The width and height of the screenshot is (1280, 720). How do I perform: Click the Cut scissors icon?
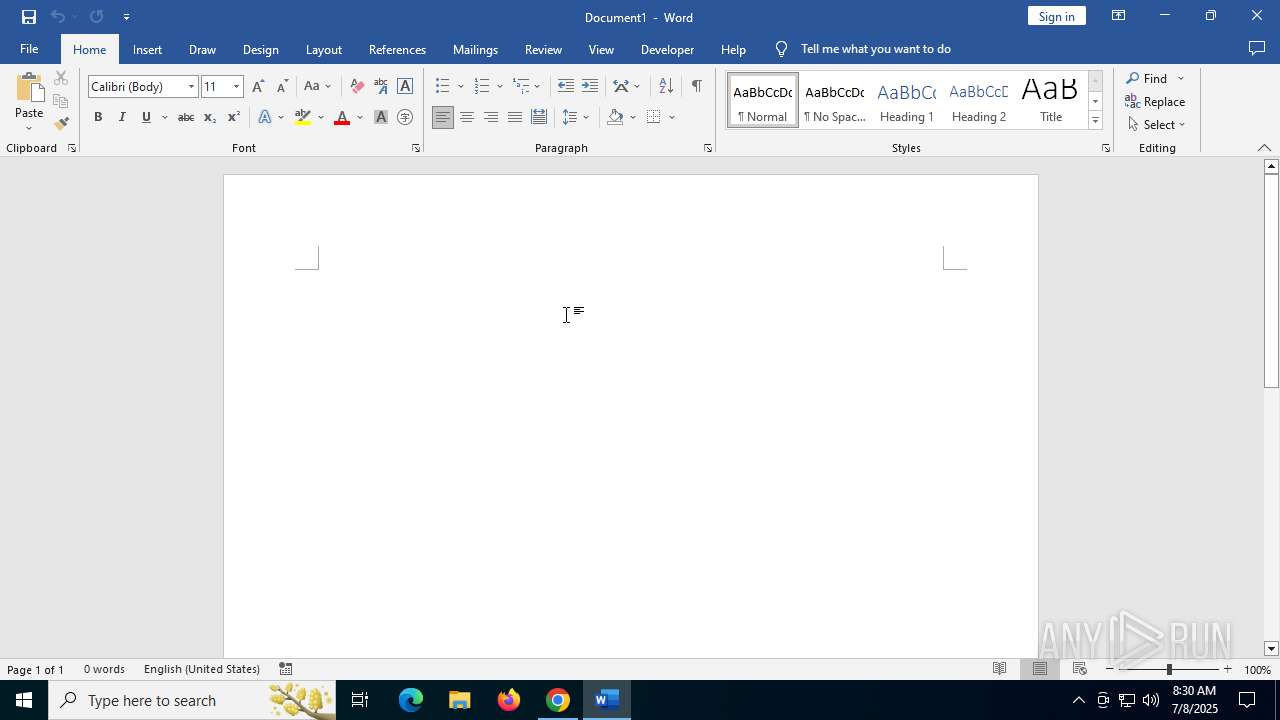coord(61,78)
